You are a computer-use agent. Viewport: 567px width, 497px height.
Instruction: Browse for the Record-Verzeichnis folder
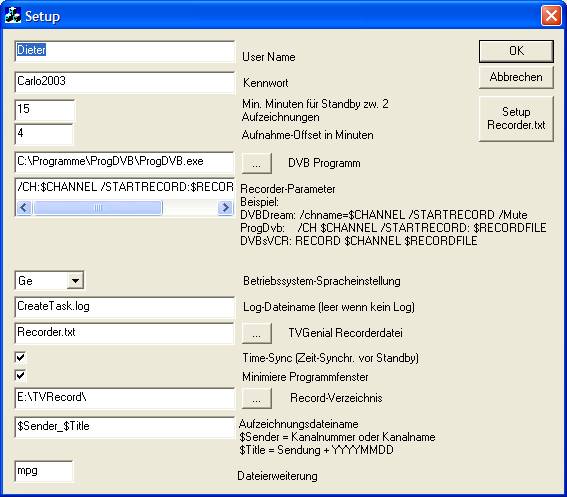pos(256,398)
